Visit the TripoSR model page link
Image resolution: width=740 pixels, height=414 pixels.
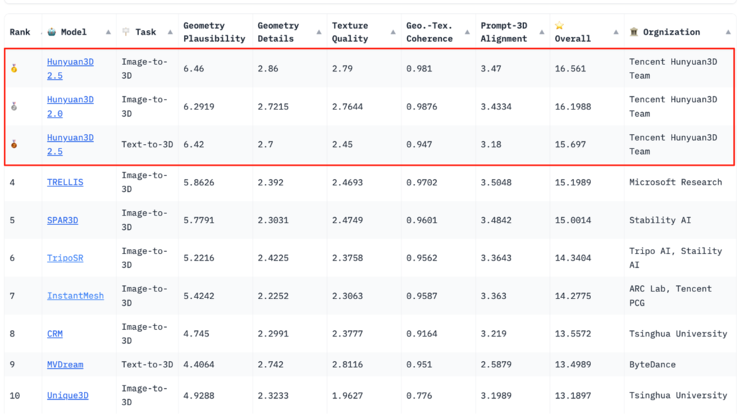(x=65, y=258)
